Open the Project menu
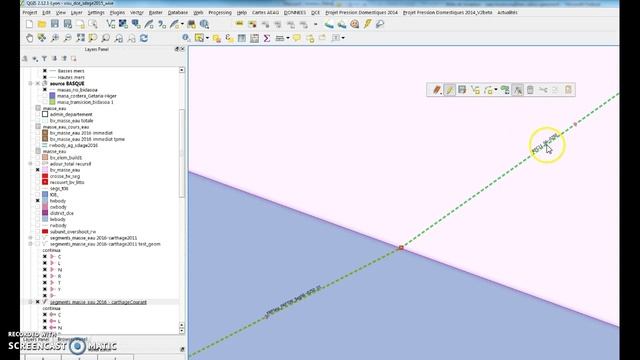 click(30, 13)
